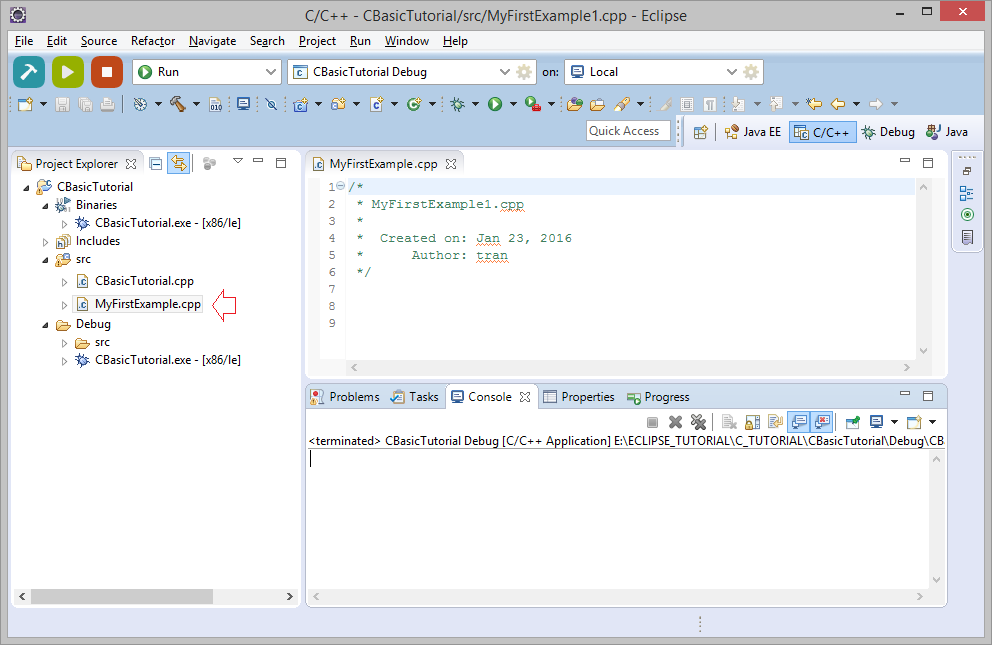Switch to the Debug perspective
The height and width of the screenshot is (645, 992).
888,132
